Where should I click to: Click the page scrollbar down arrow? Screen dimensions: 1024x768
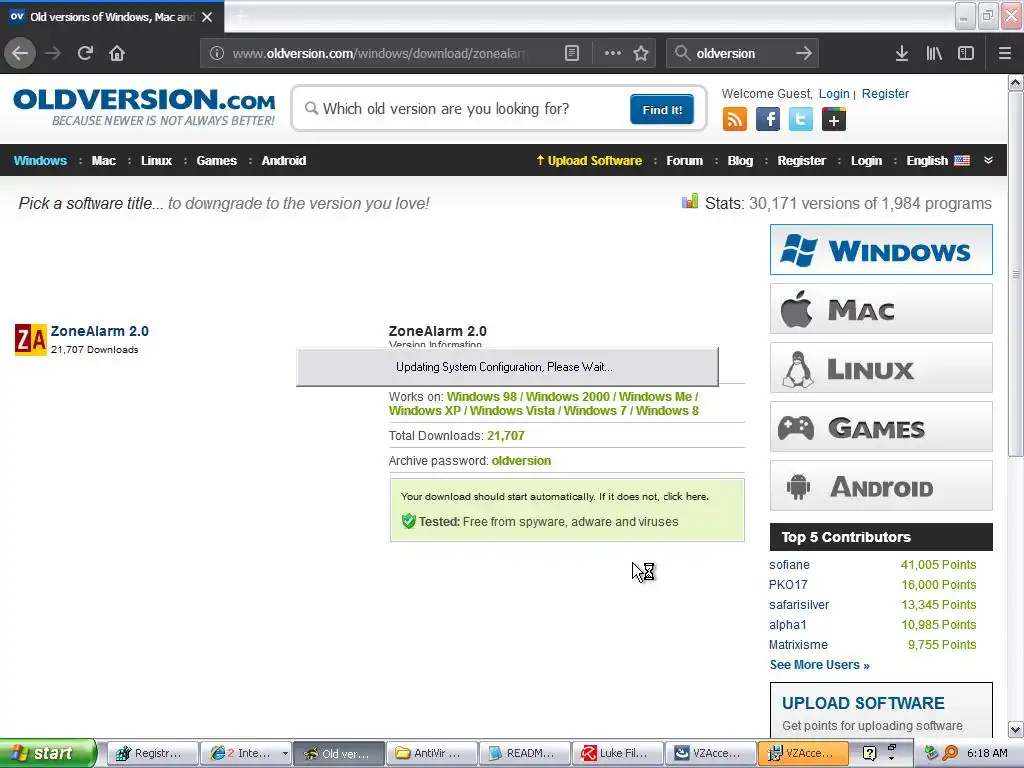pyautogui.click(x=1016, y=729)
